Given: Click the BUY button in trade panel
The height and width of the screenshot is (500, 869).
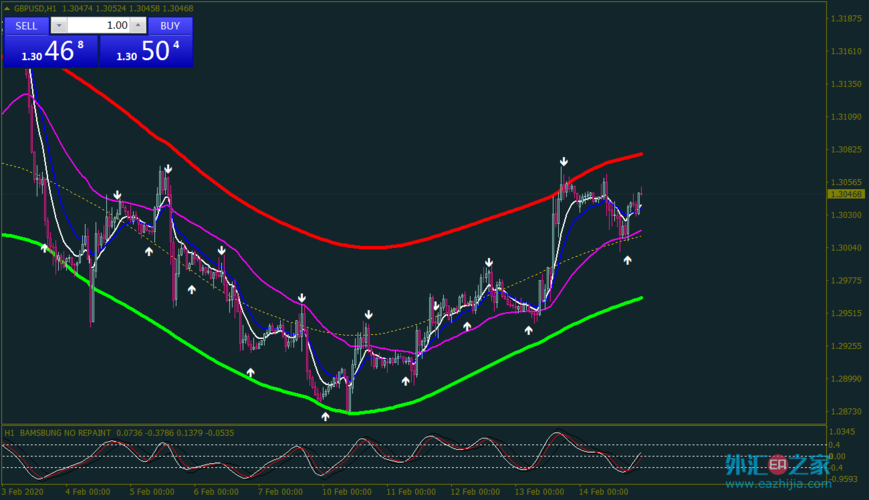Looking at the screenshot, I should click(170, 25).
